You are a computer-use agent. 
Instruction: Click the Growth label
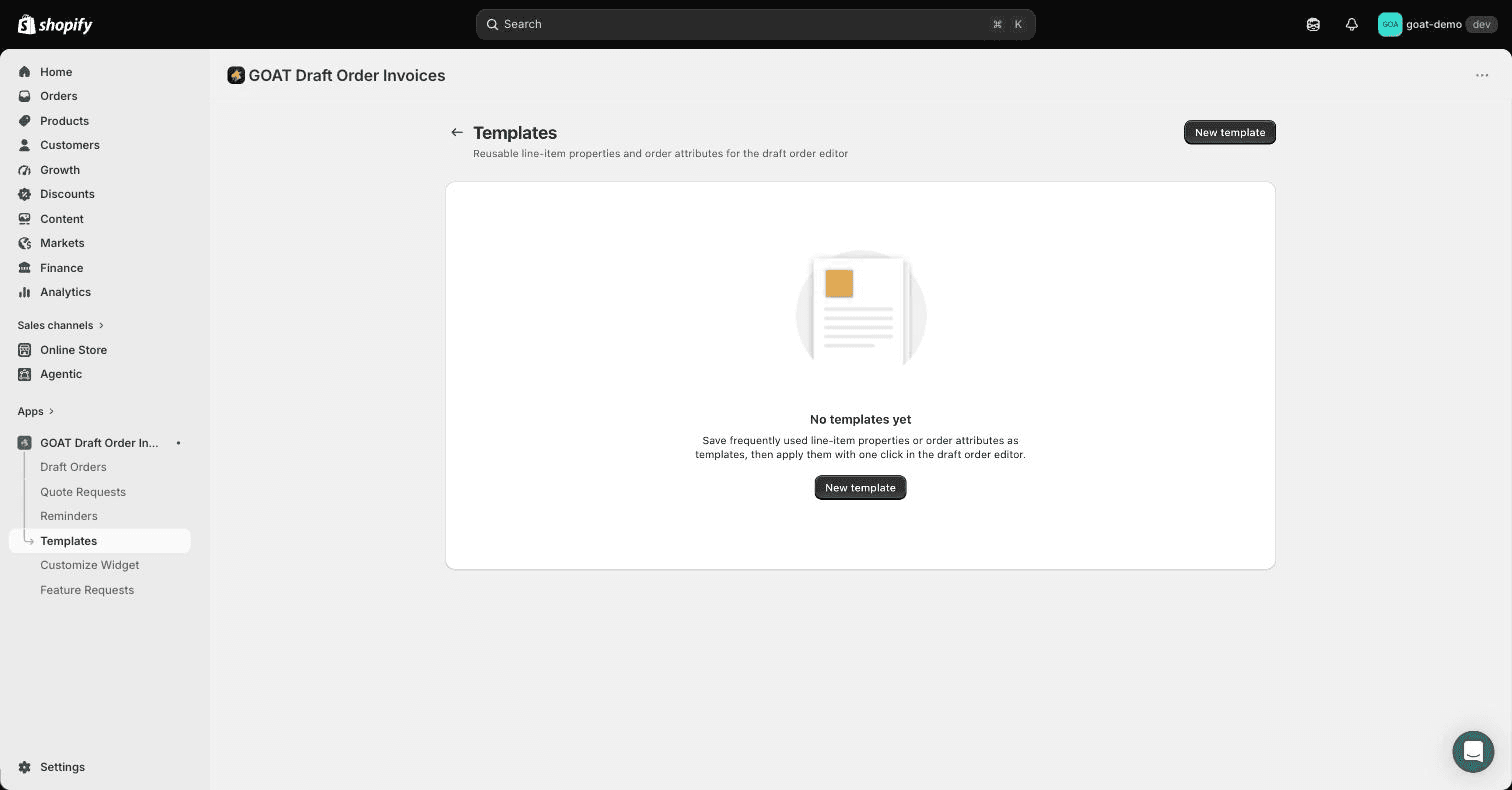60,170
